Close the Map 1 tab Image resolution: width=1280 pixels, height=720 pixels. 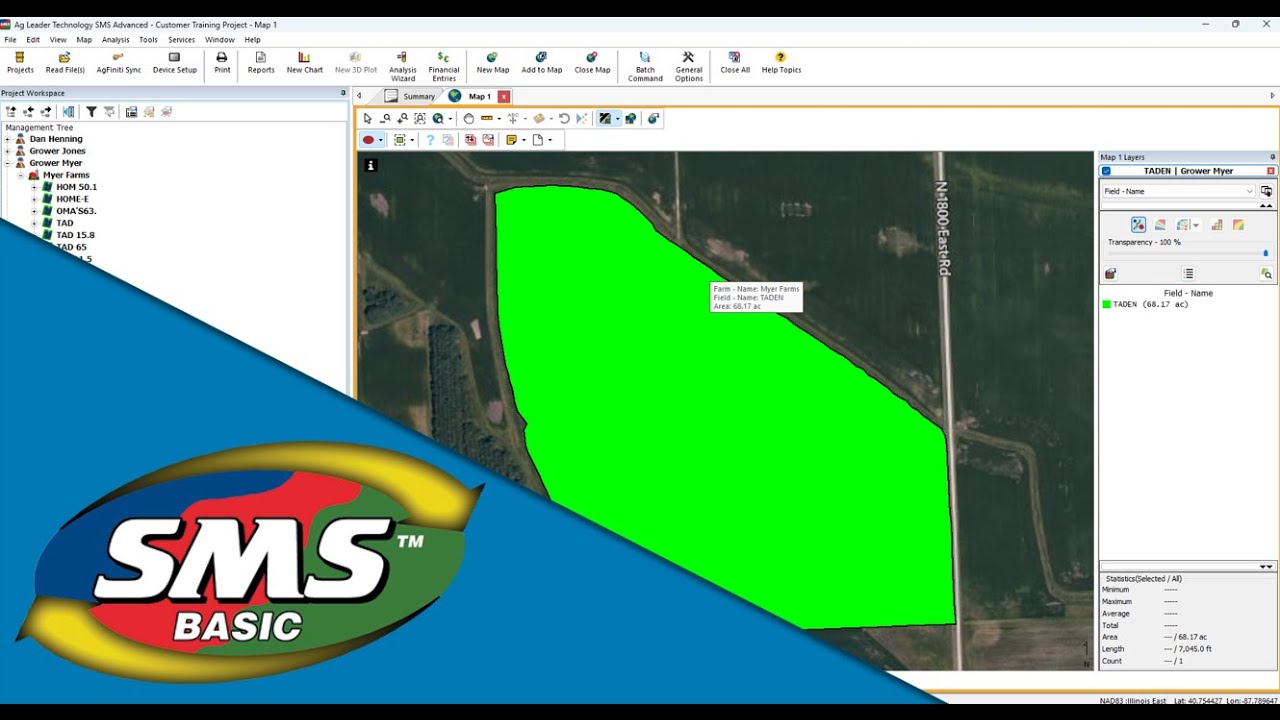point(504,97)
